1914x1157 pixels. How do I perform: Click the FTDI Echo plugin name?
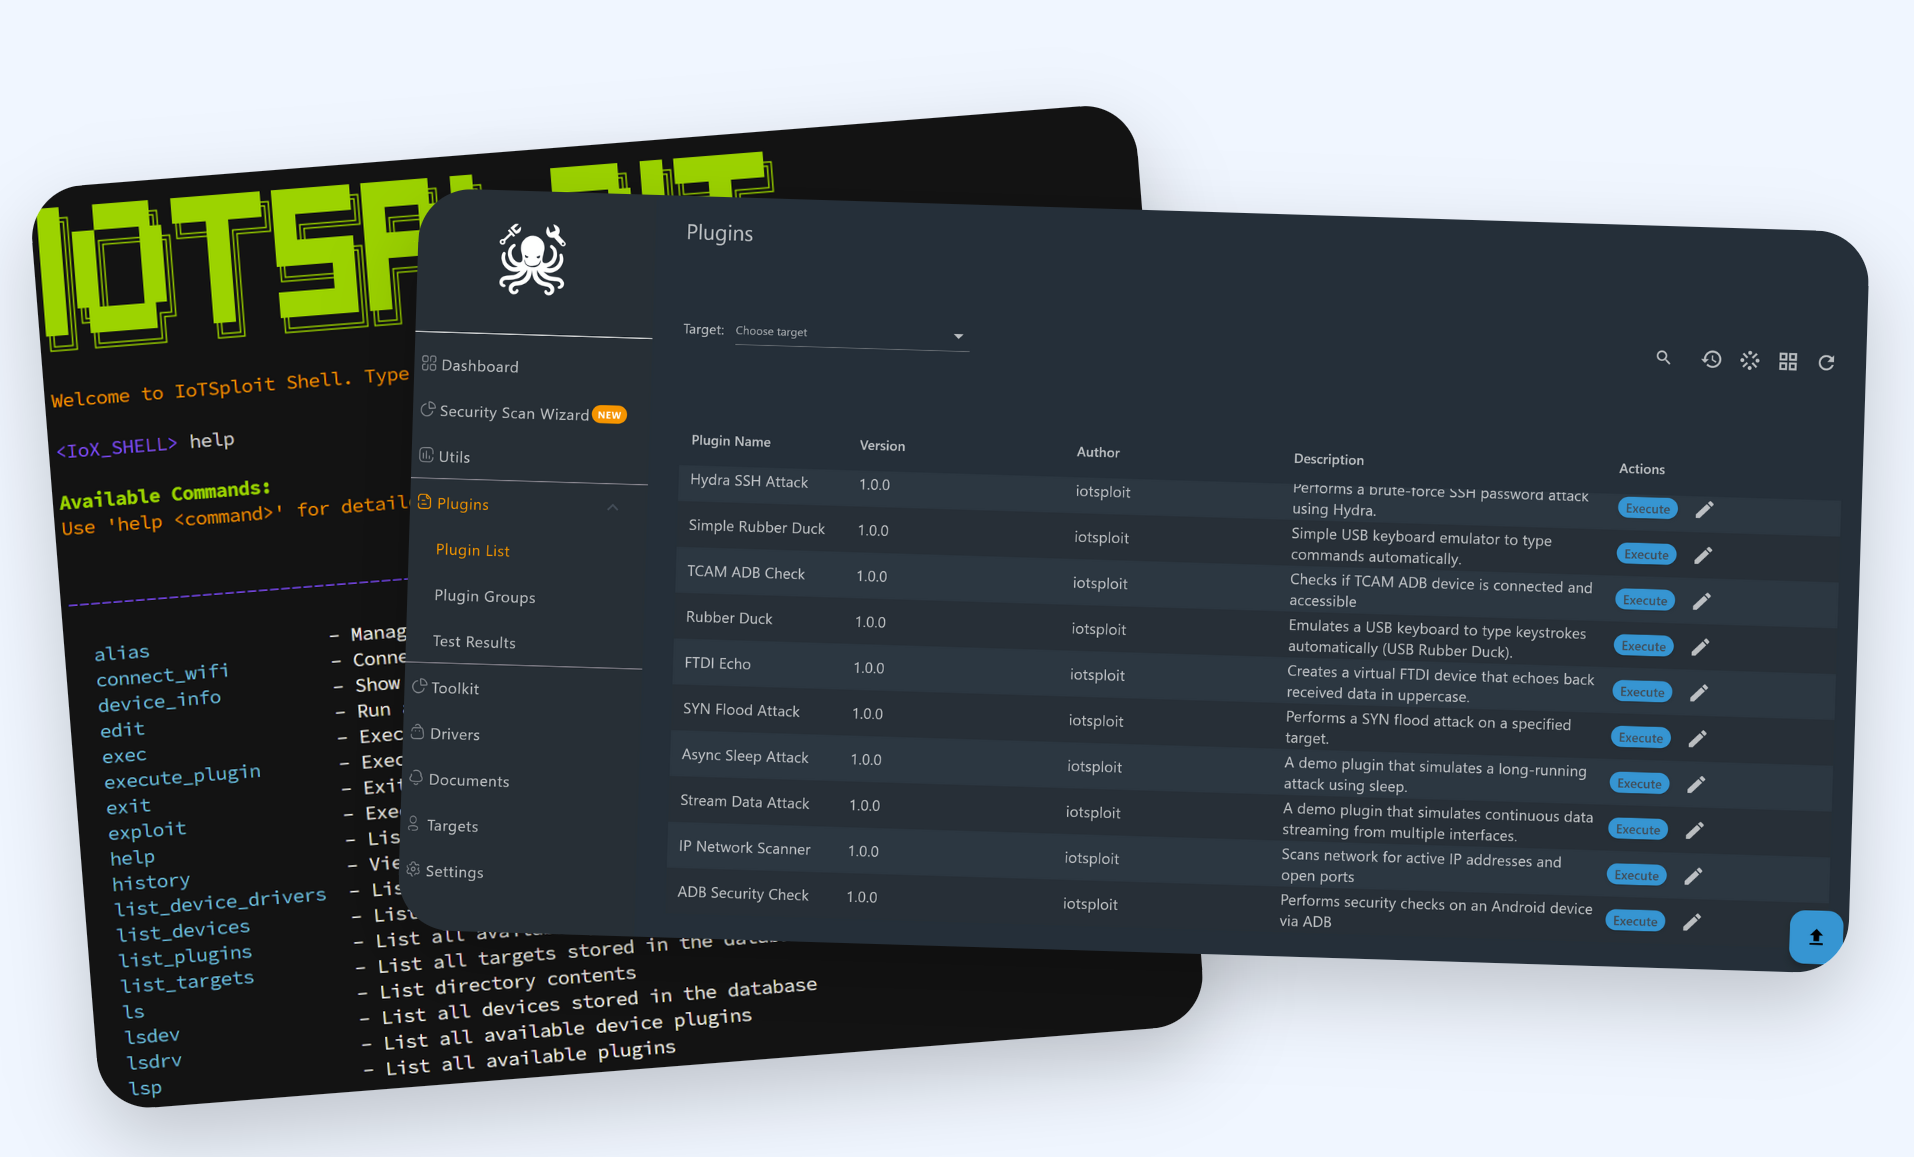click(718, 663)
